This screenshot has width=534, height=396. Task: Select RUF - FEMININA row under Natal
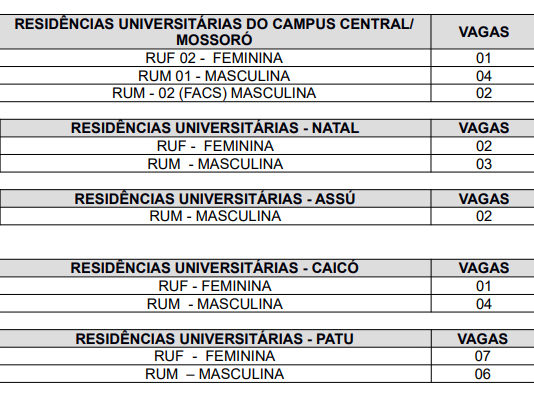coord(267,146)
